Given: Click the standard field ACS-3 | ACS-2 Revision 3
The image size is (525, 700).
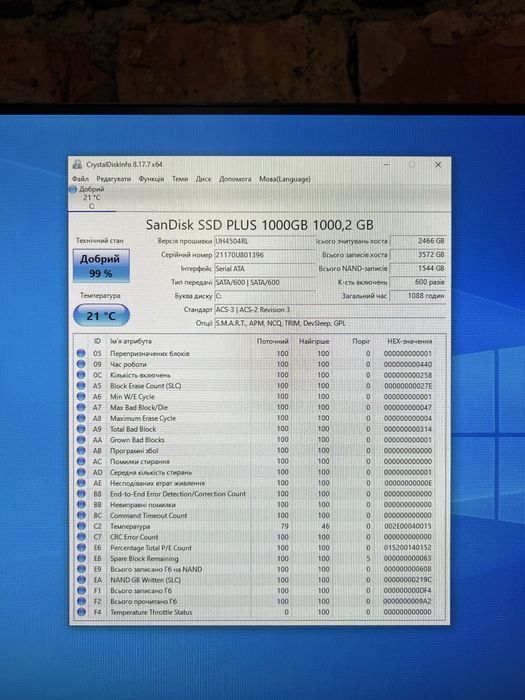Looking at the screenshot, I should 330,309.
